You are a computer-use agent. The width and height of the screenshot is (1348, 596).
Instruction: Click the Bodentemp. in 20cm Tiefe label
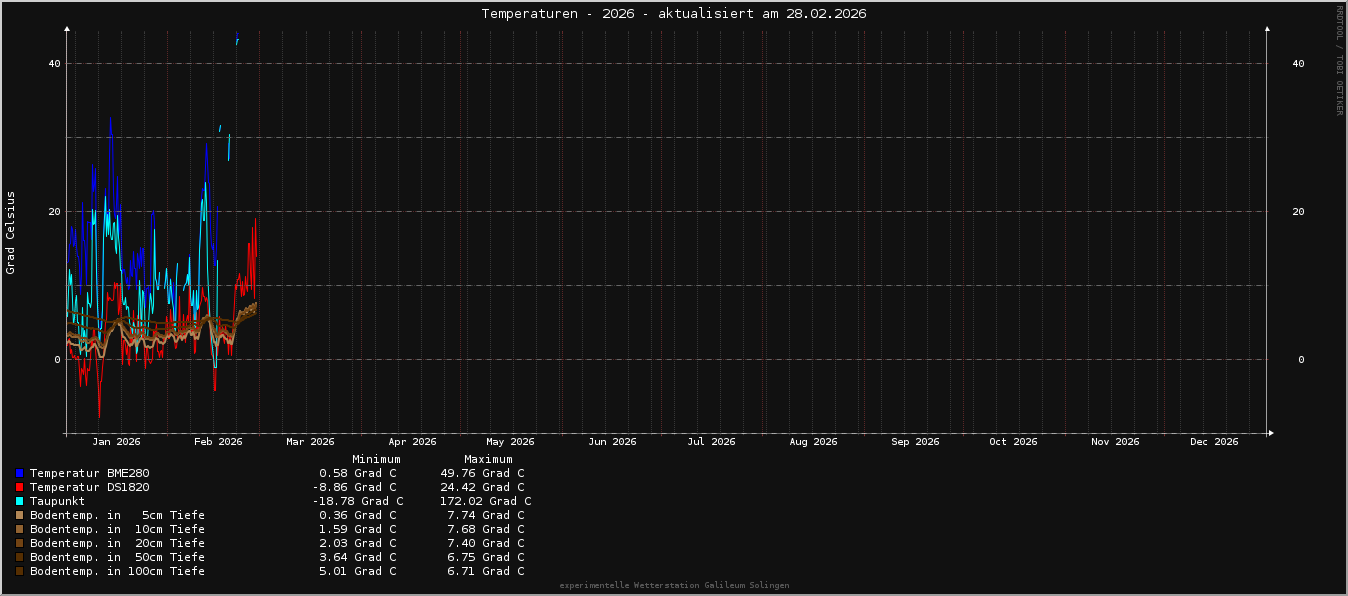tap(117, 543)
